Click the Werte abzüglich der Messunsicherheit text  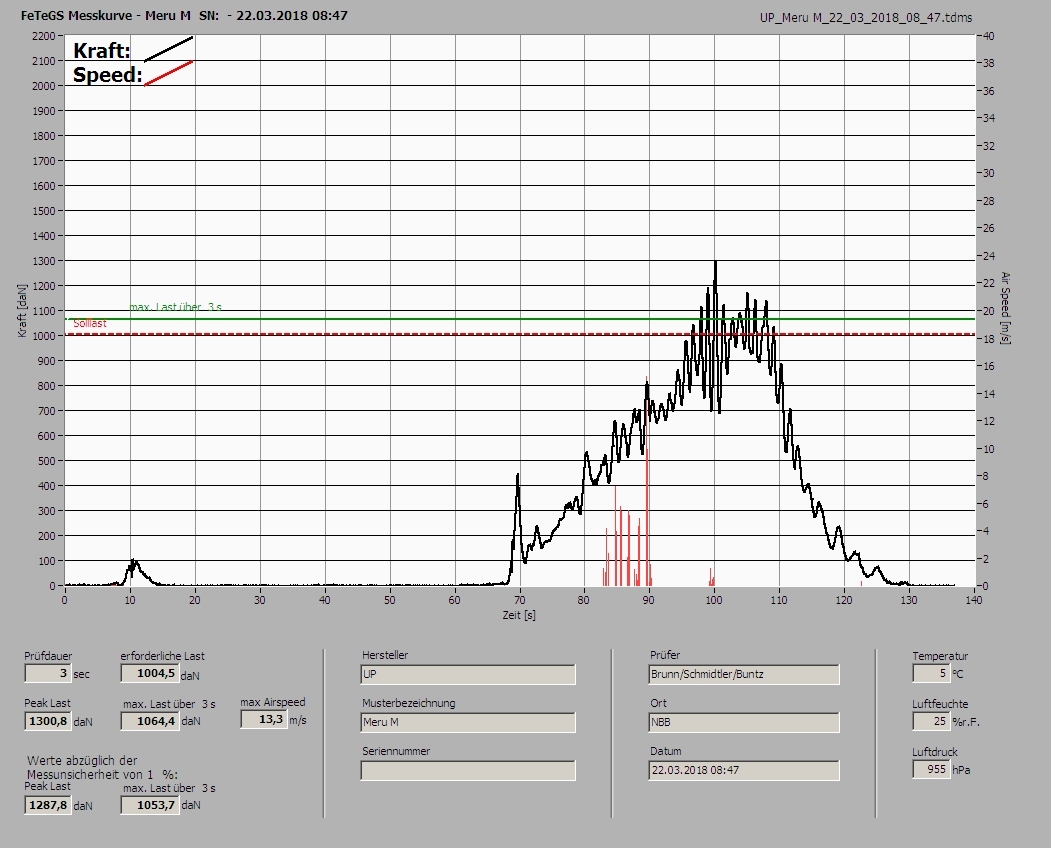click(102, 768)
